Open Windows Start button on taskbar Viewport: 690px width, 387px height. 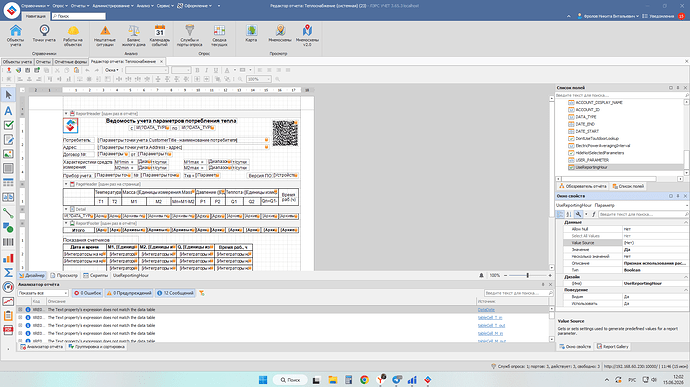pyautogui.click(x=263, y=380)
